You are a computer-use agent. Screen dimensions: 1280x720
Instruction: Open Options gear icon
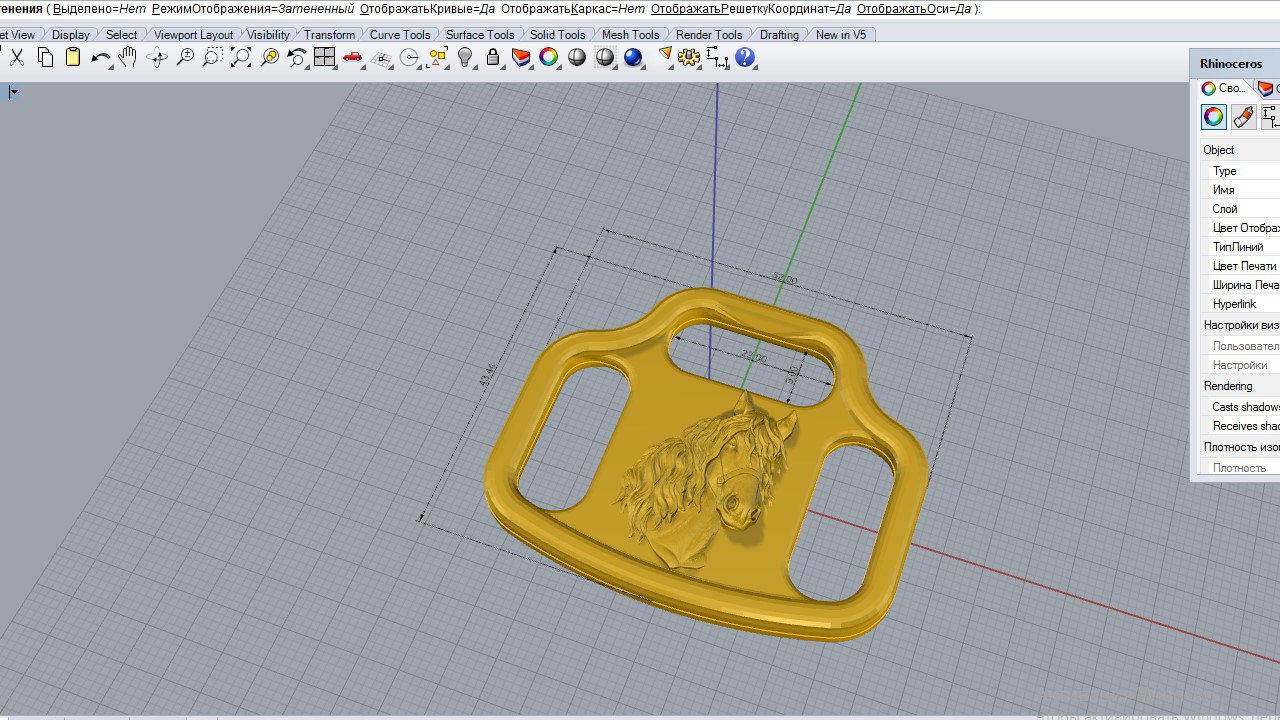click(x=688, y=58)
